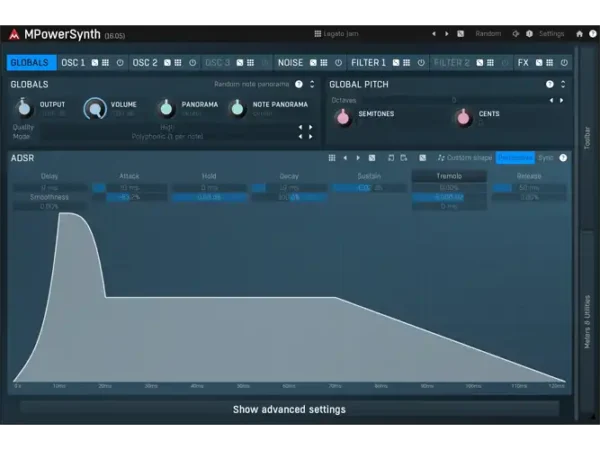Screen dimensions: 600x450
Task: Click the SEMITONES knob
Action: [343, 118]
